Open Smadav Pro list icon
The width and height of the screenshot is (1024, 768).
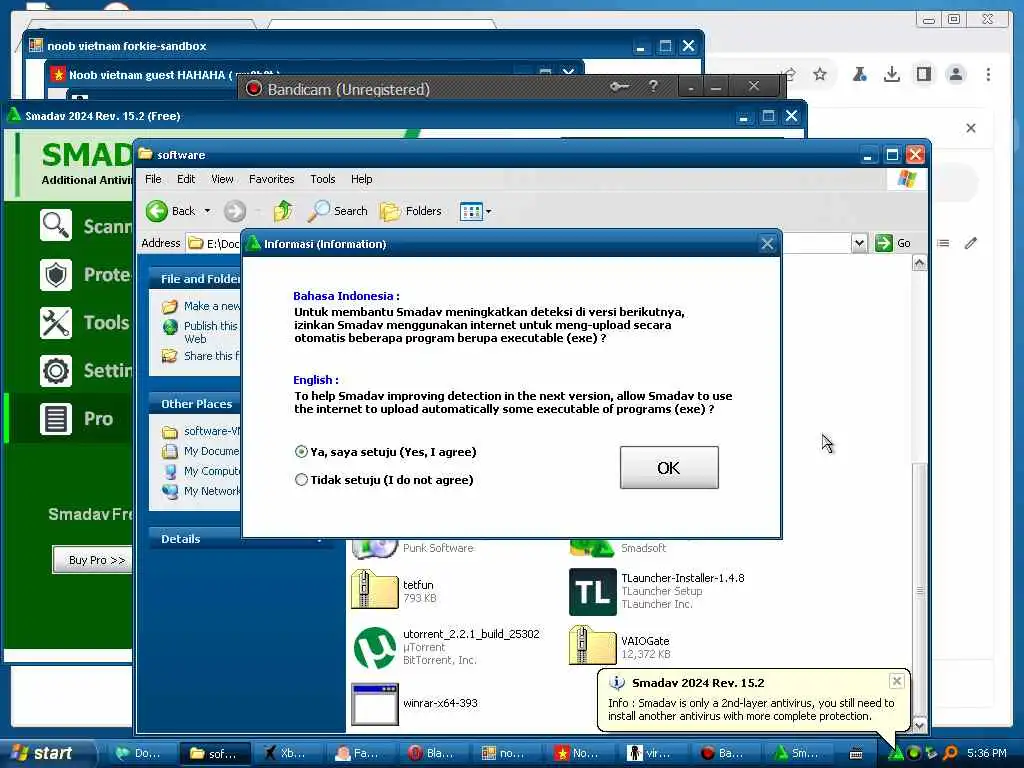[x=56, y=419]
